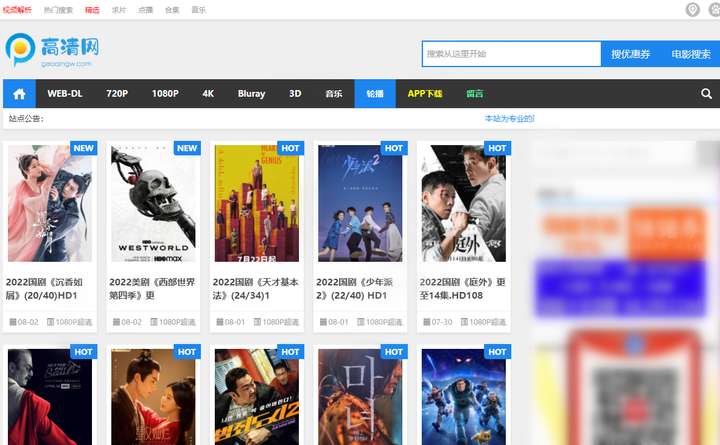
Task: Click quality icon on 庭外 card
Action: [x=464, y=322]
